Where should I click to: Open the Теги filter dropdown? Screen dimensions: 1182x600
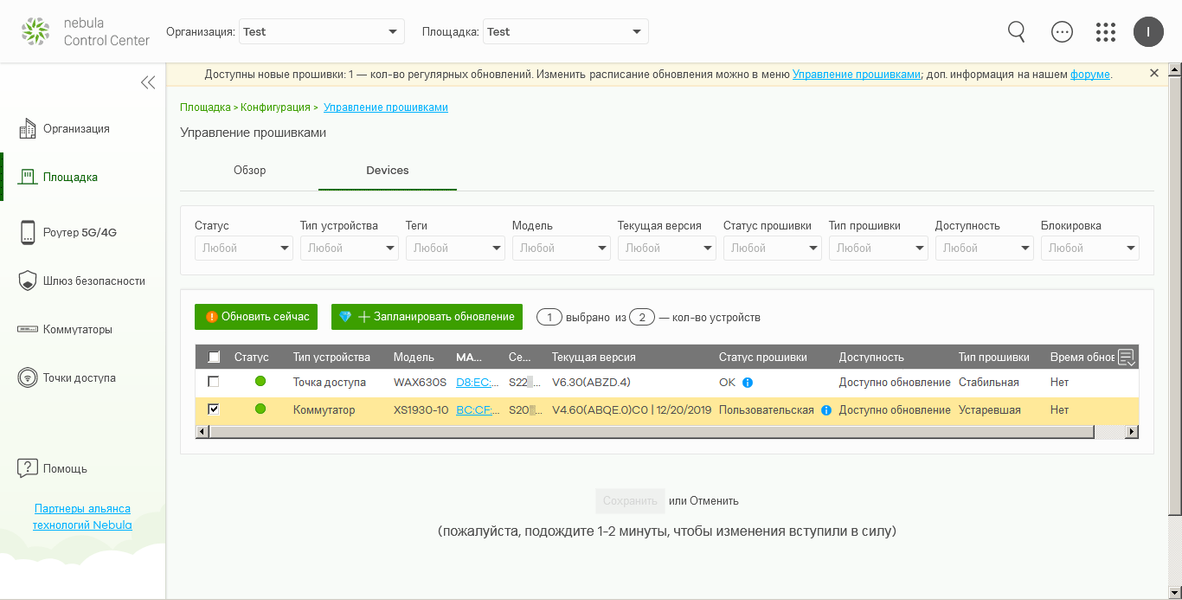(455, 248)
